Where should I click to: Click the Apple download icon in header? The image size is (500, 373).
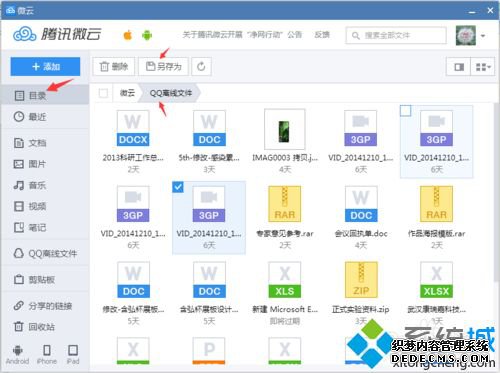click(x=128, y=35)
